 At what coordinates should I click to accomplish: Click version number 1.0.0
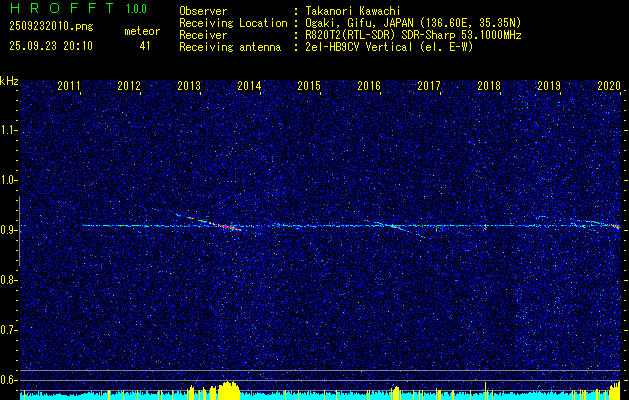pos(136,9)
